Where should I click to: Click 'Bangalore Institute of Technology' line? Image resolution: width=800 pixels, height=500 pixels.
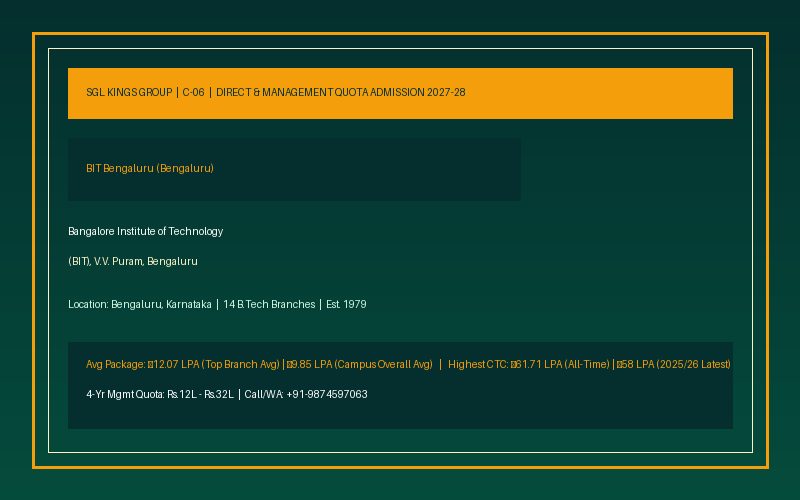pos(145,231)
